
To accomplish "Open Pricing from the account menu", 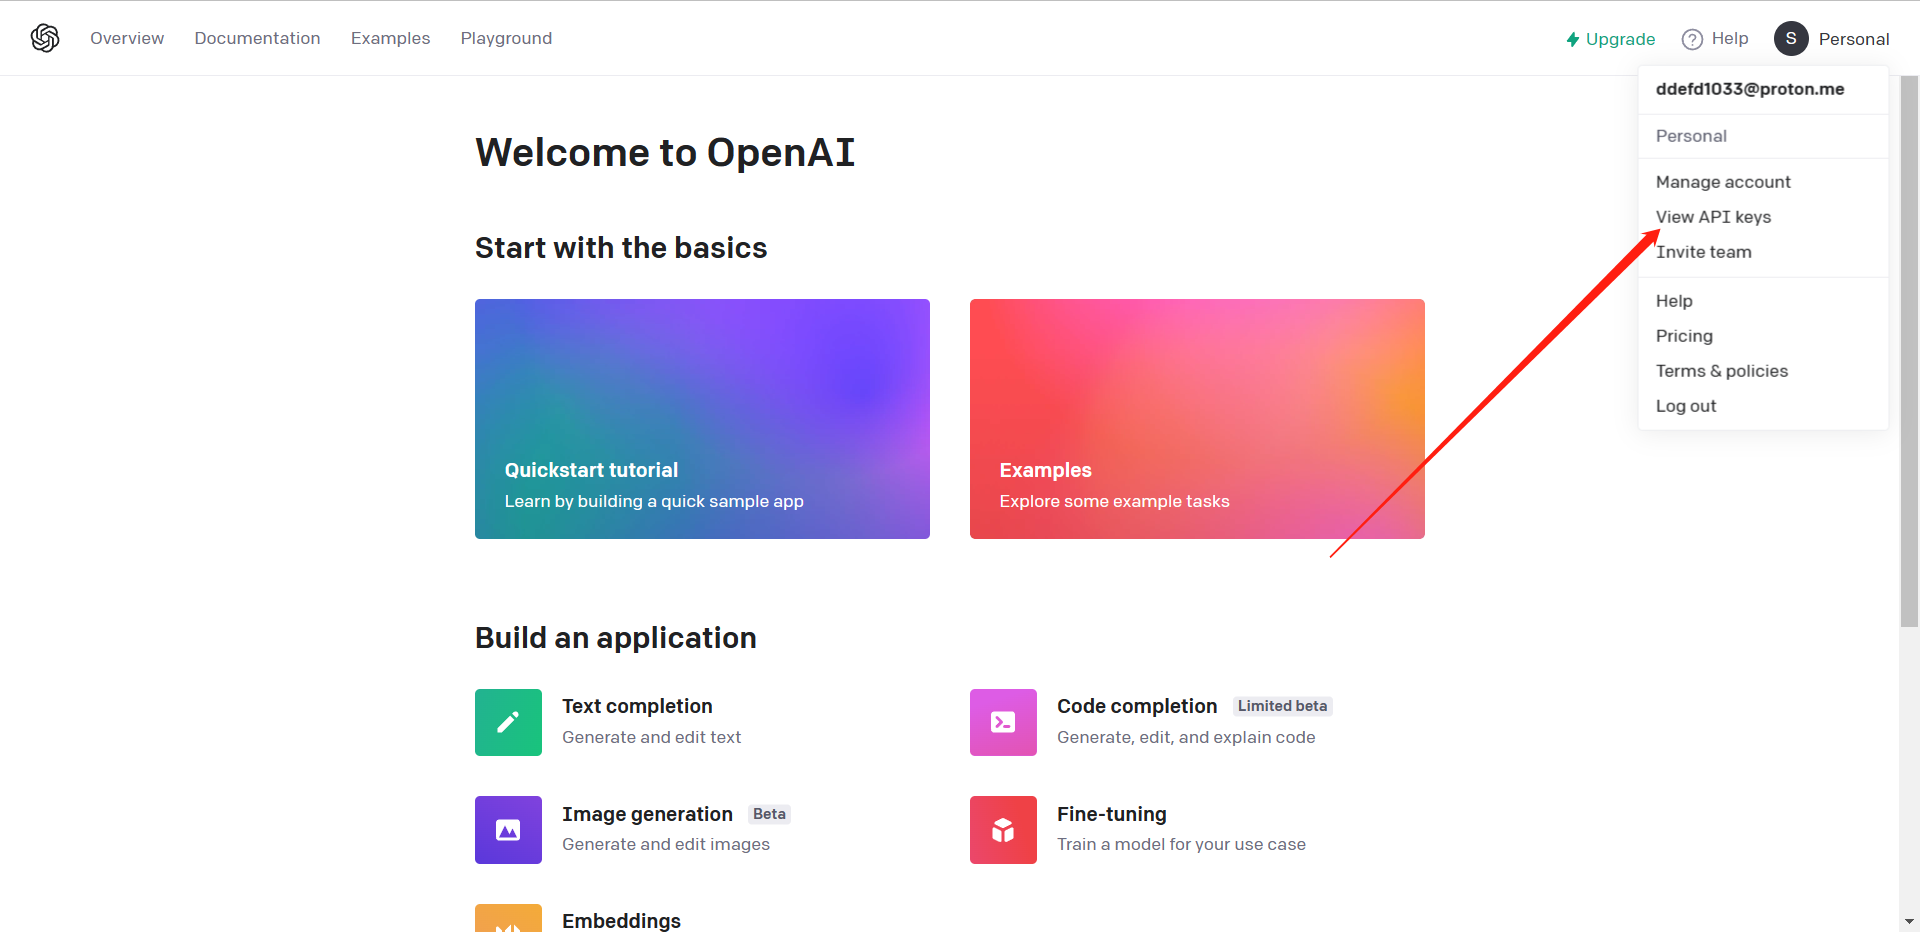I will coord(1684,336).
